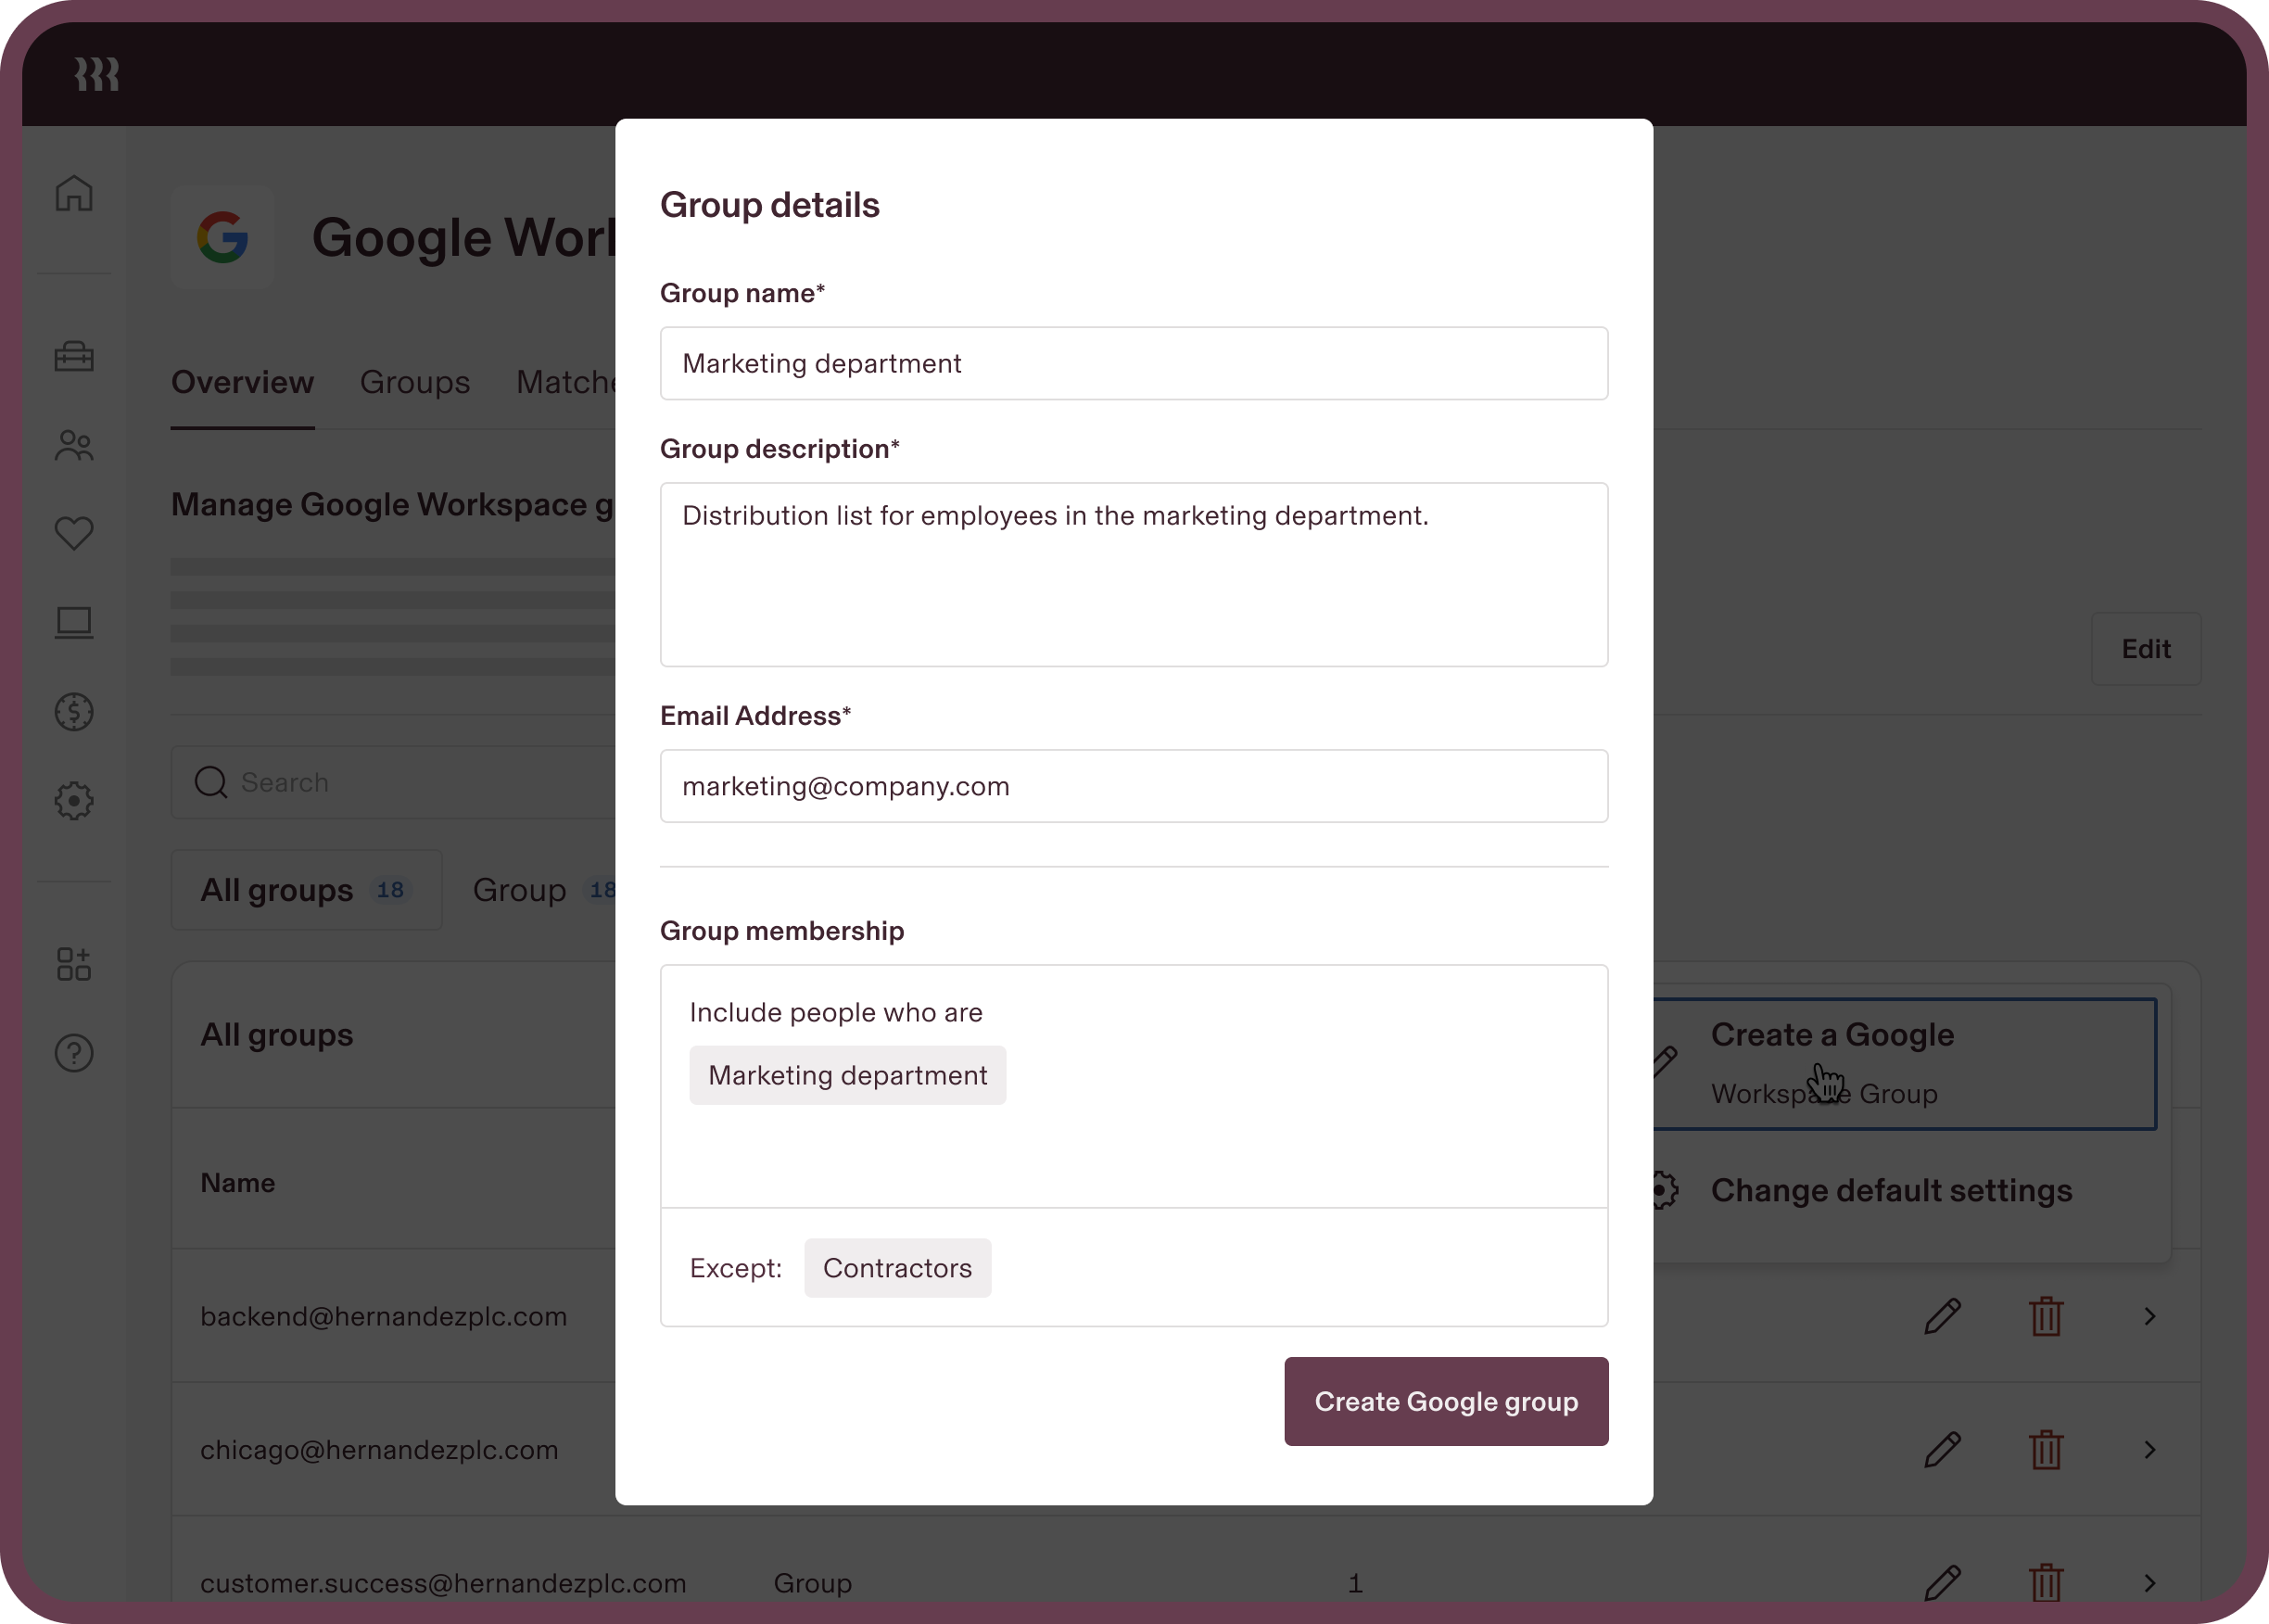Image resolution: width=2269 pixels, height=1624 pixels.
Task: Expand the customer.success row chevron
Action: pos(2149,1583)
